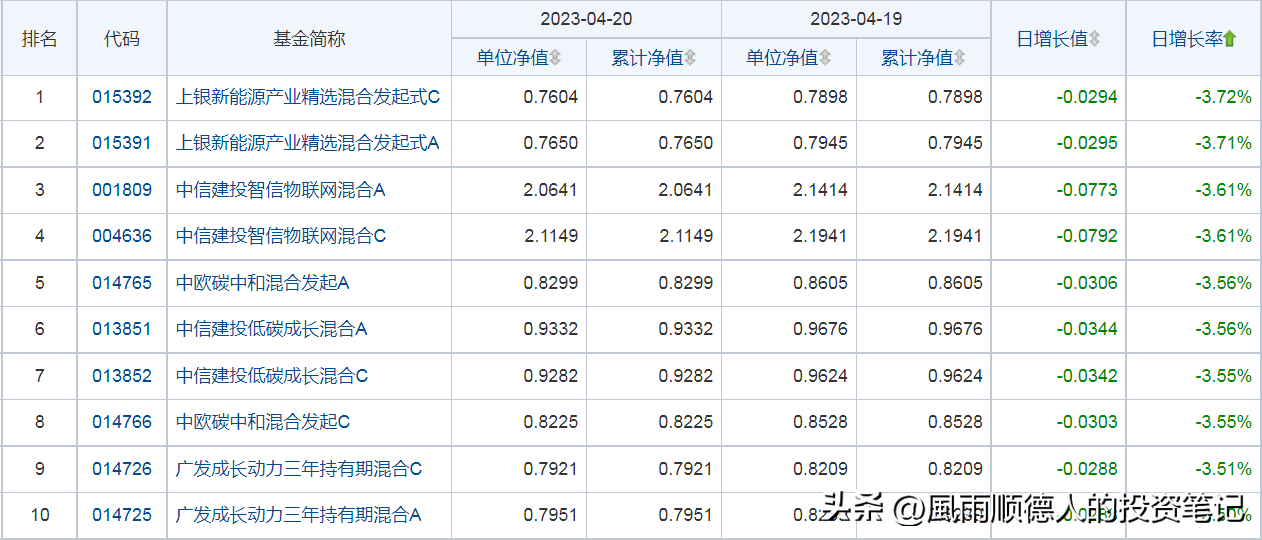Click the 2023-04-19 date header
The height and width of the screenshot is (540, 1262).
coord(856,19)
